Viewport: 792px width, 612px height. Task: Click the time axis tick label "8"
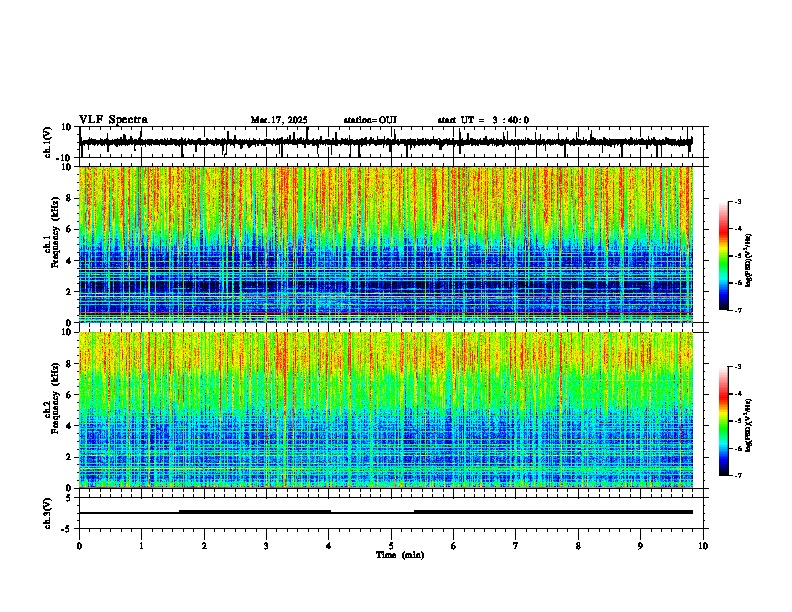coord(578,546)
